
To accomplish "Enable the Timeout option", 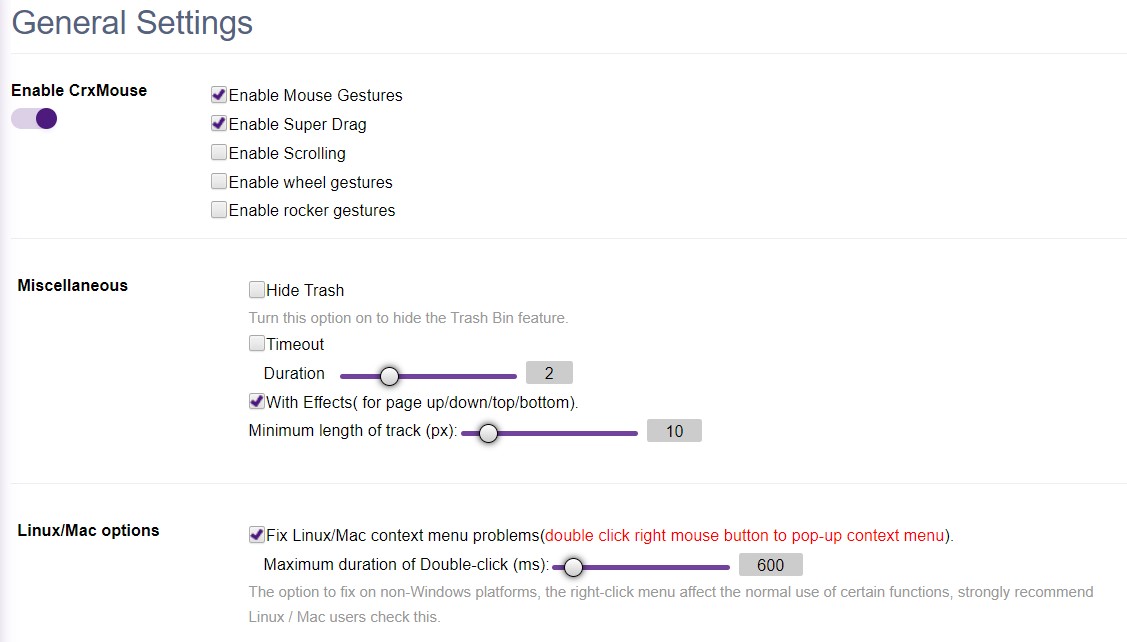I will point(256,343).
